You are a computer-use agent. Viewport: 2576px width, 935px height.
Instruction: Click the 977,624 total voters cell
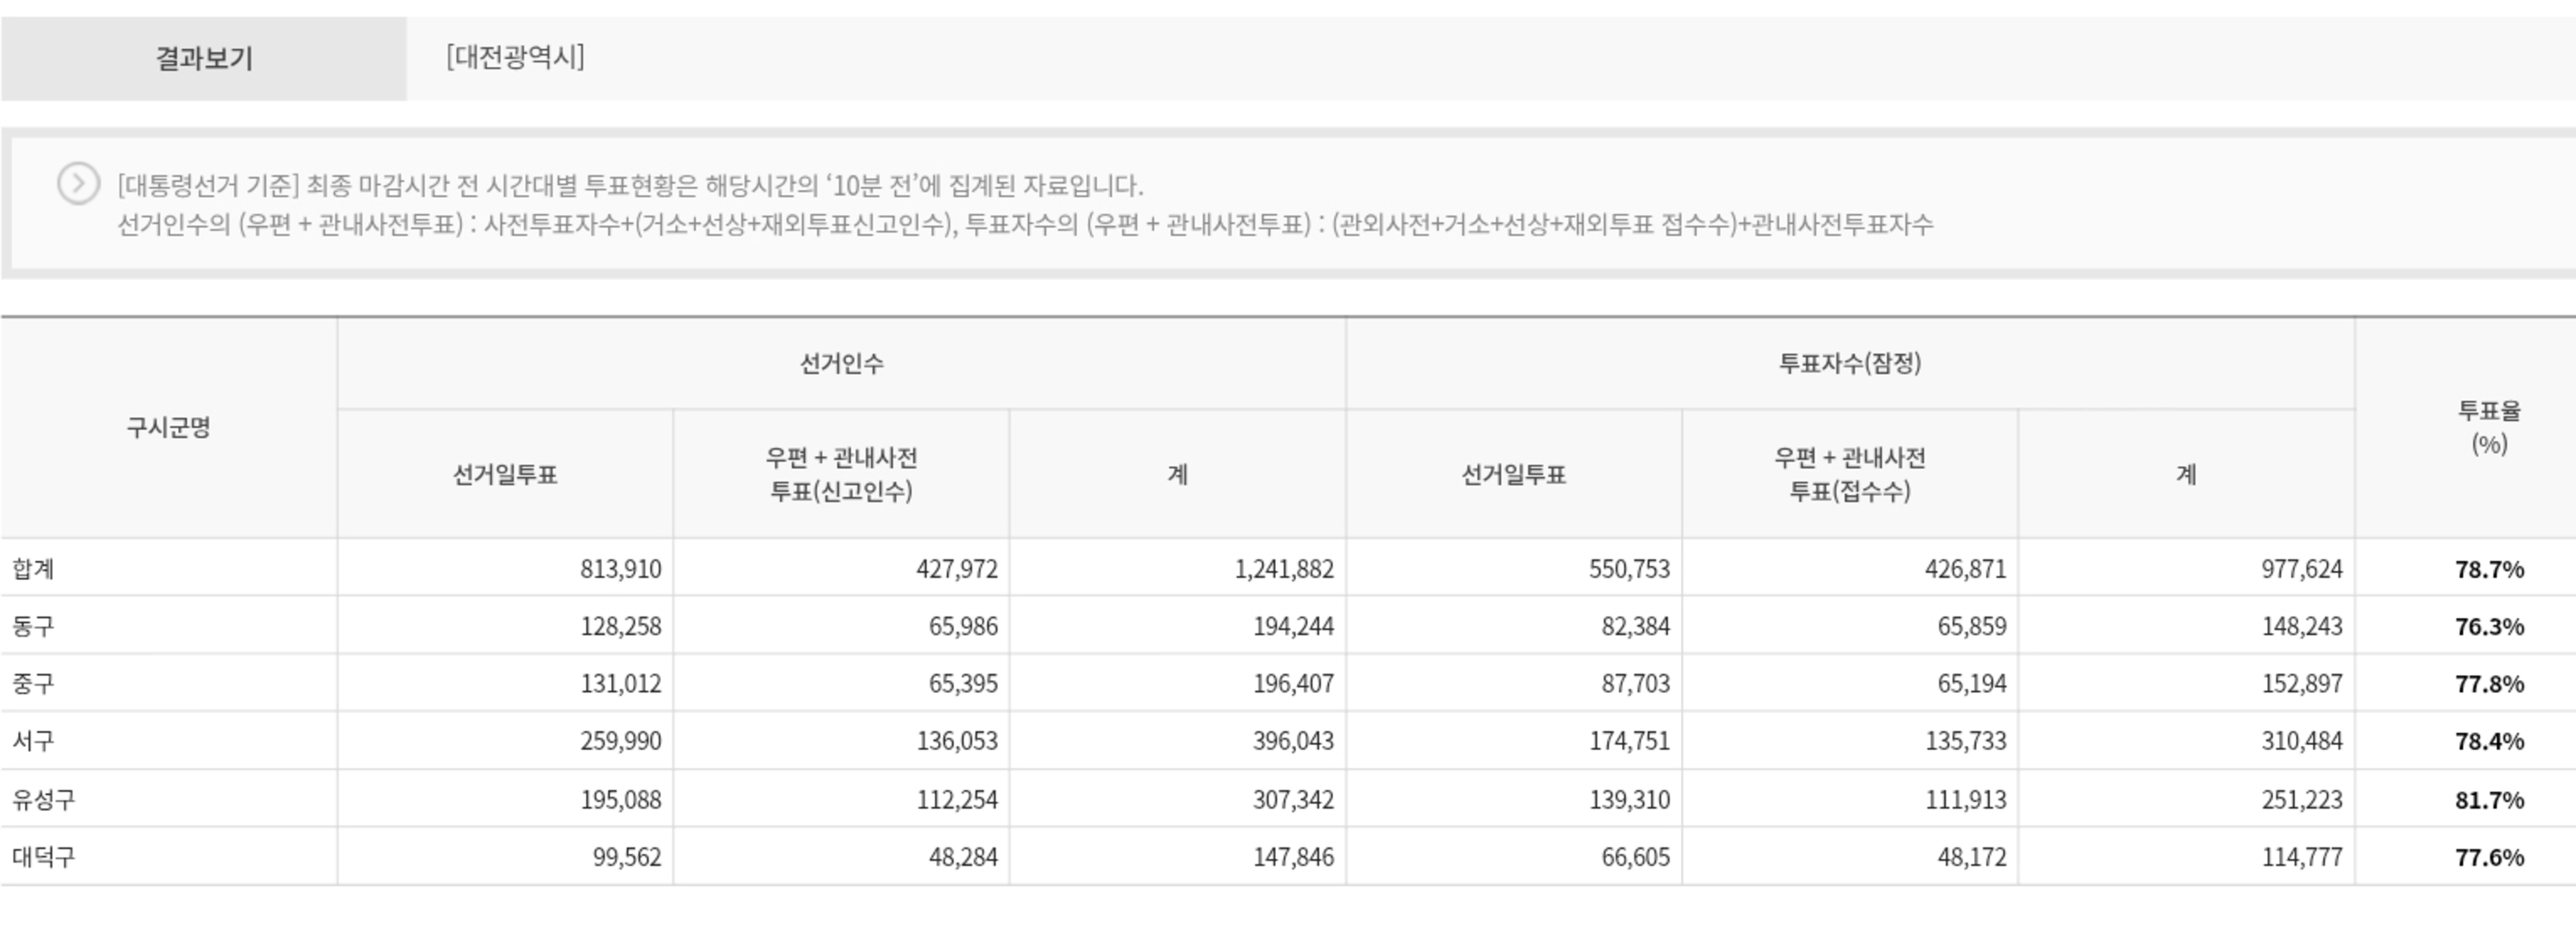(x=2301, y=569)
